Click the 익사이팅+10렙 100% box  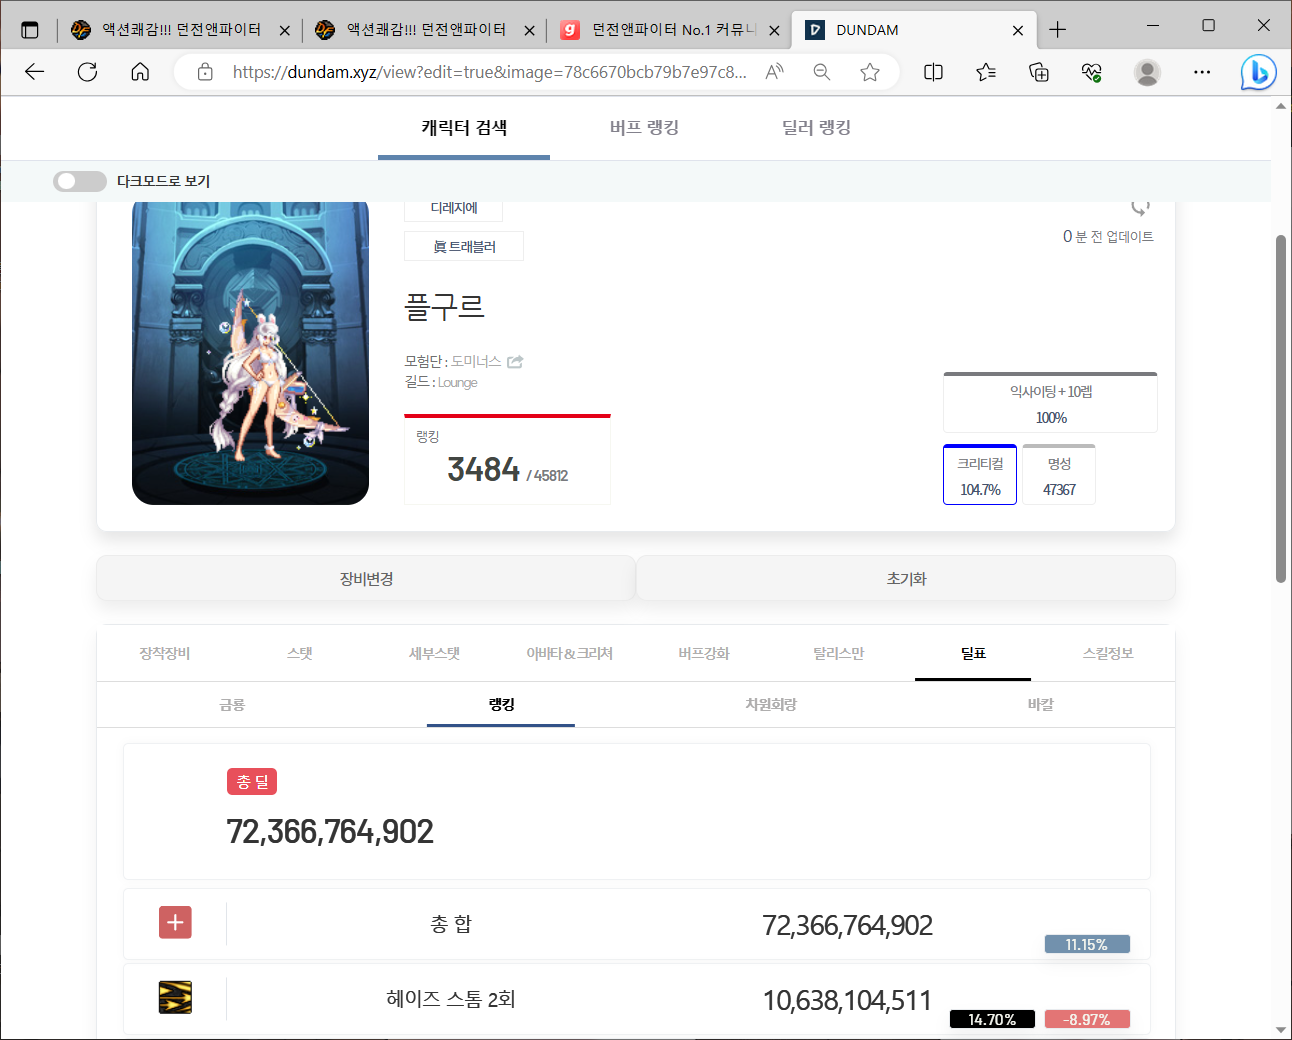(x=1050, y=403)
